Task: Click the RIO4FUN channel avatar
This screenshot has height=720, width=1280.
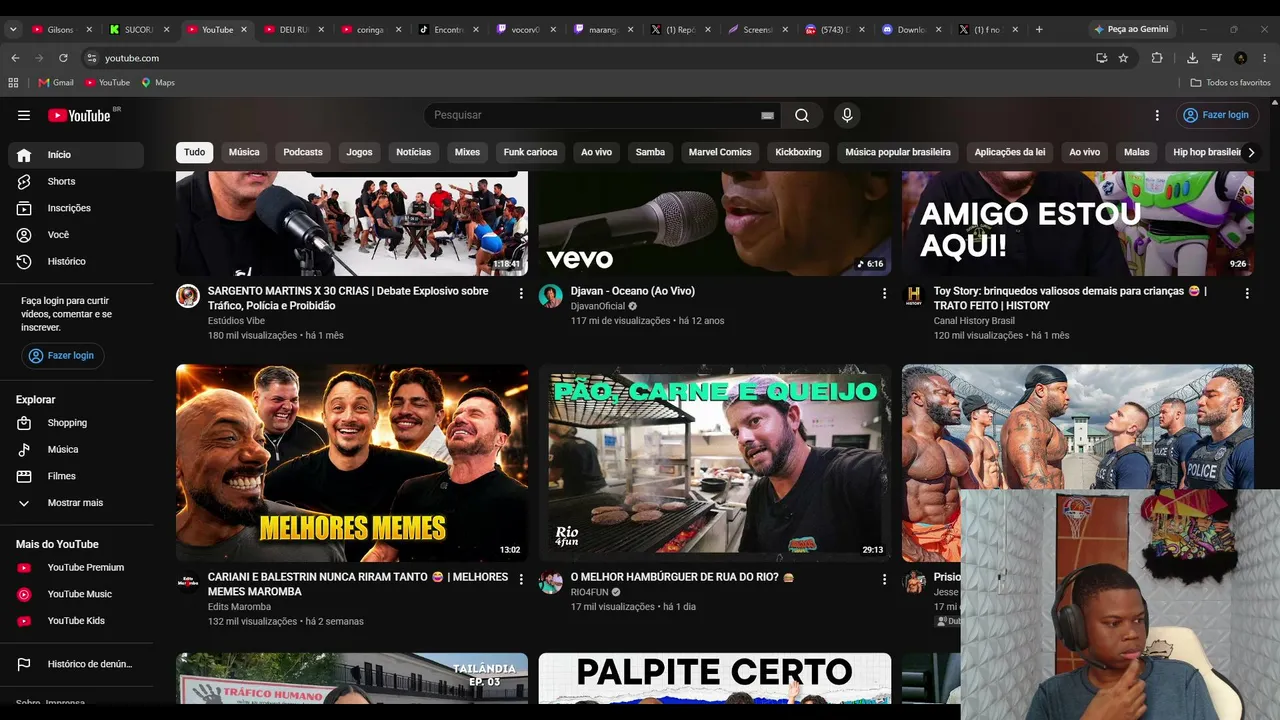Action: pos(551,582)
